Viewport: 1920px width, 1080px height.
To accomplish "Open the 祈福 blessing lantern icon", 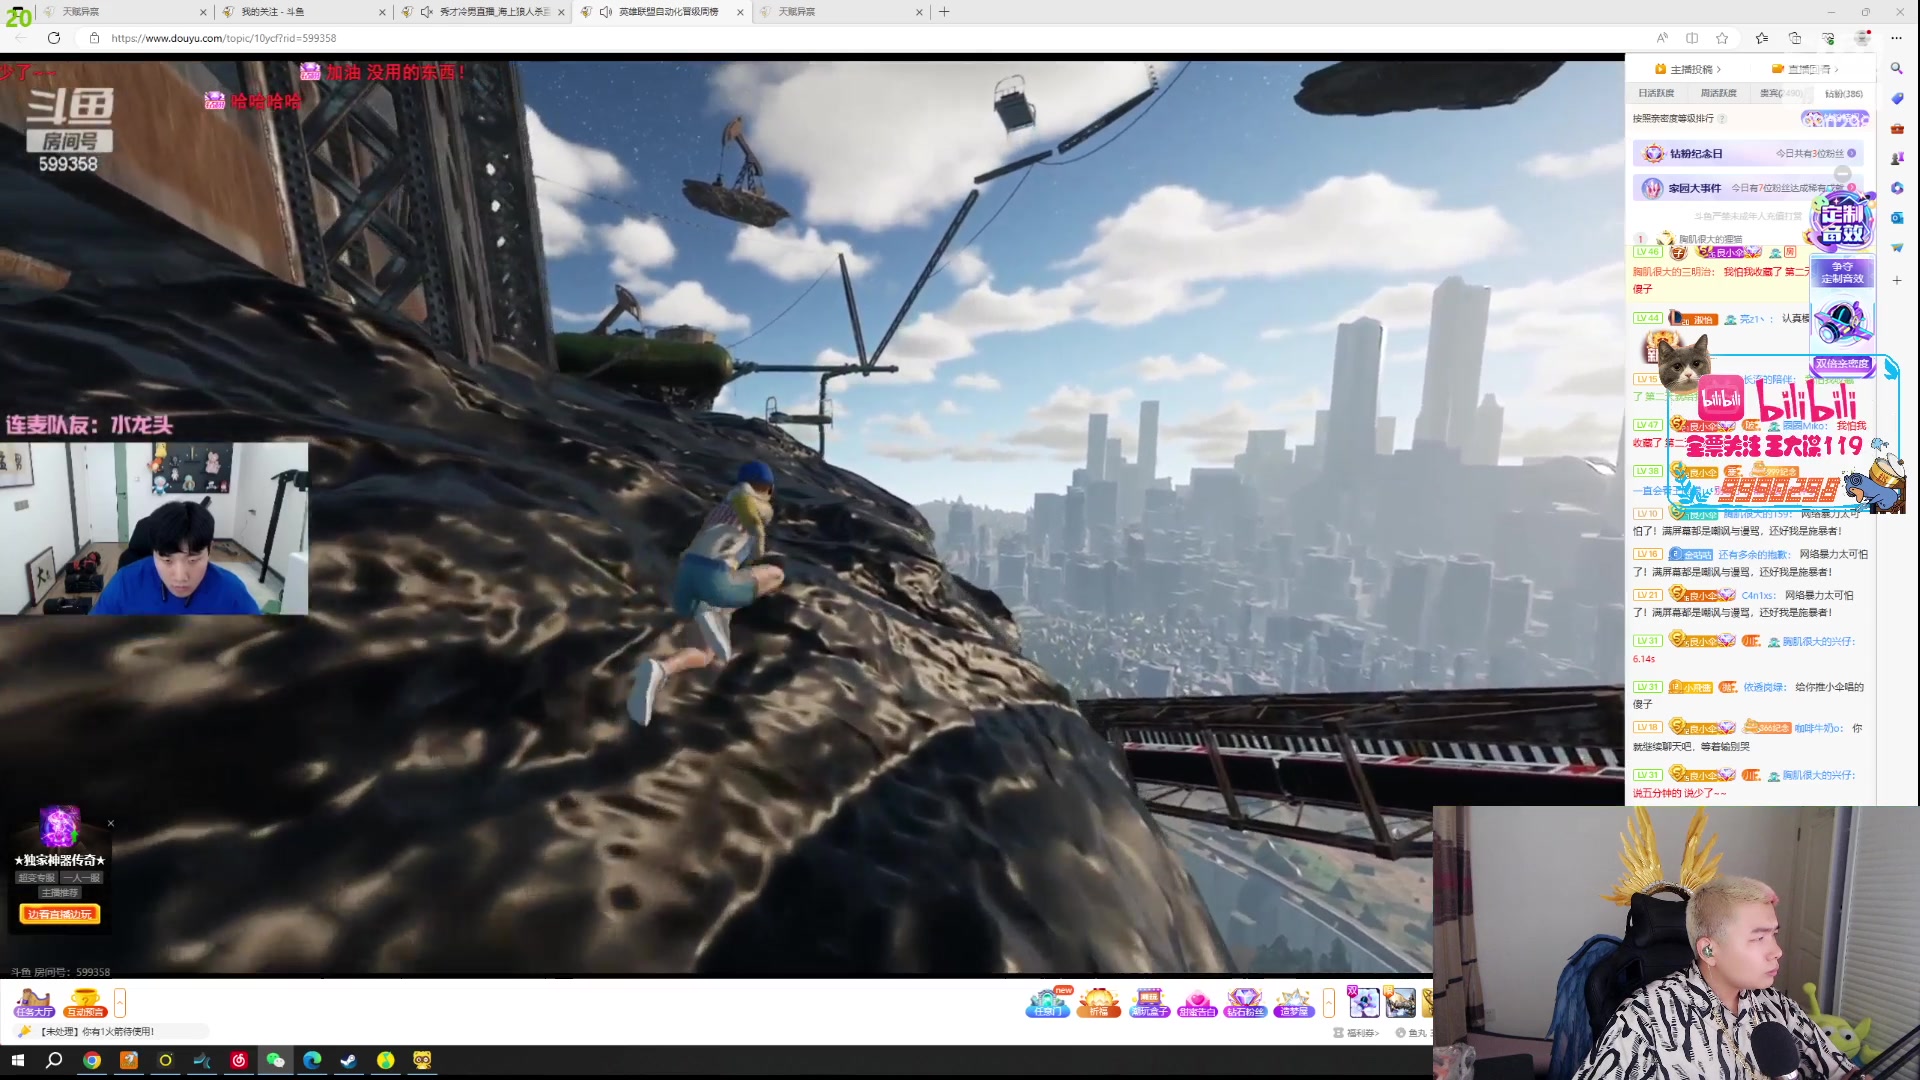I will coord(1099,1002).
